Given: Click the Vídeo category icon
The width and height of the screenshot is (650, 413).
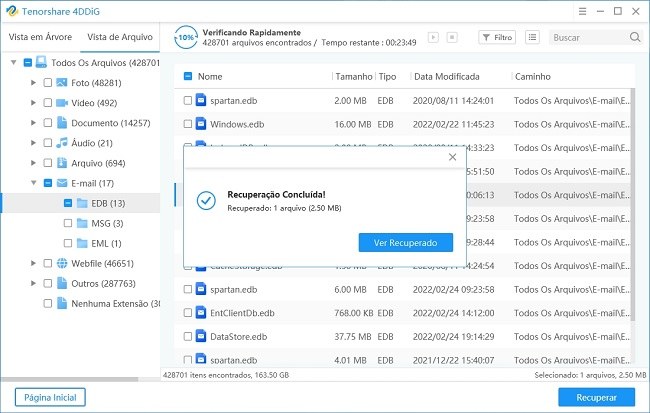Looking at the screenshot, I should (62, 102).
